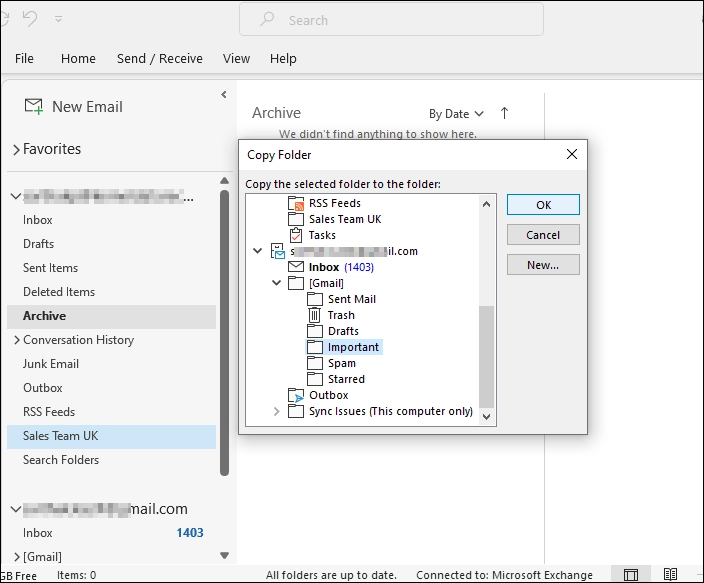Click the Undo arrow icon in title bar
This screenshot has height=583, width=704.
point(30,19)
